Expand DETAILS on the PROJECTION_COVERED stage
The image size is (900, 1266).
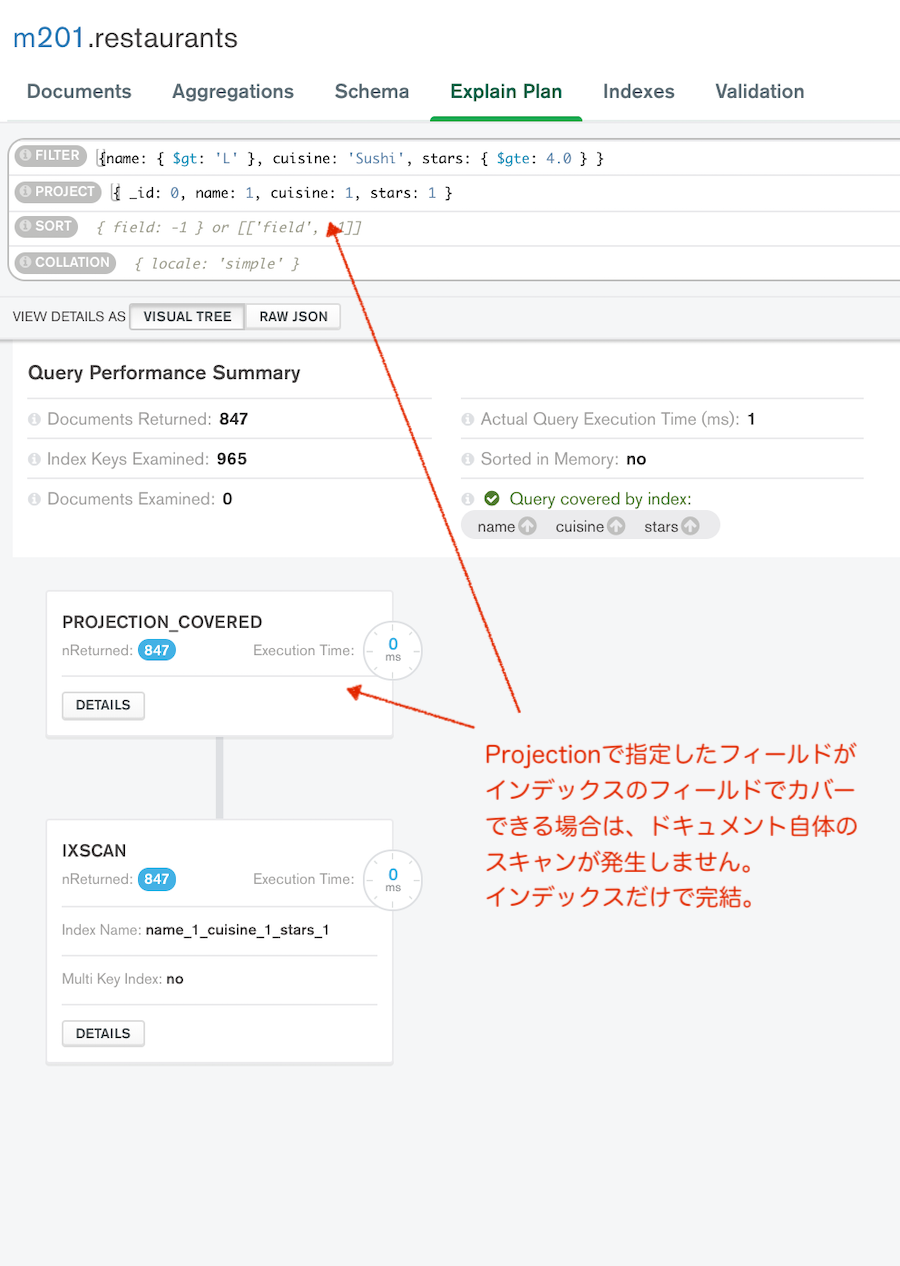tap(103, 705)
